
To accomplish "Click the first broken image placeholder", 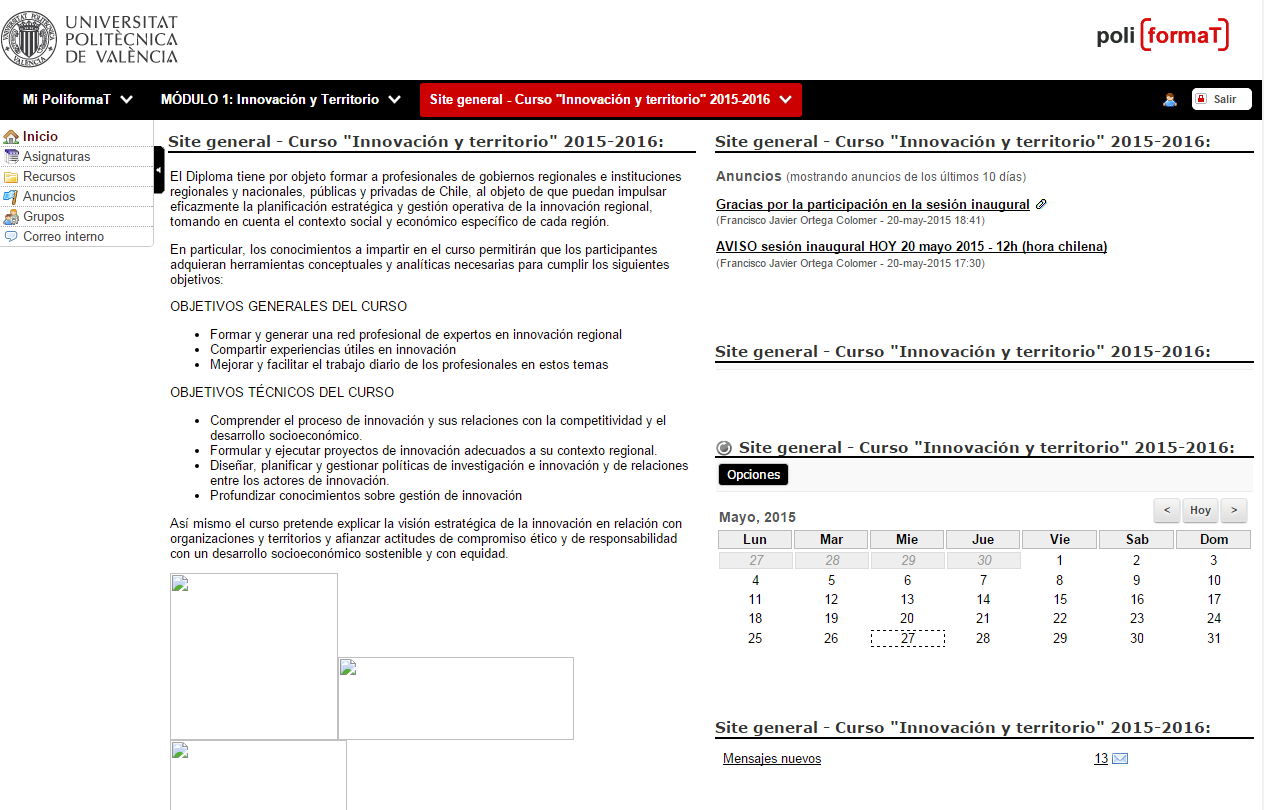I will (x=254, y=656).
